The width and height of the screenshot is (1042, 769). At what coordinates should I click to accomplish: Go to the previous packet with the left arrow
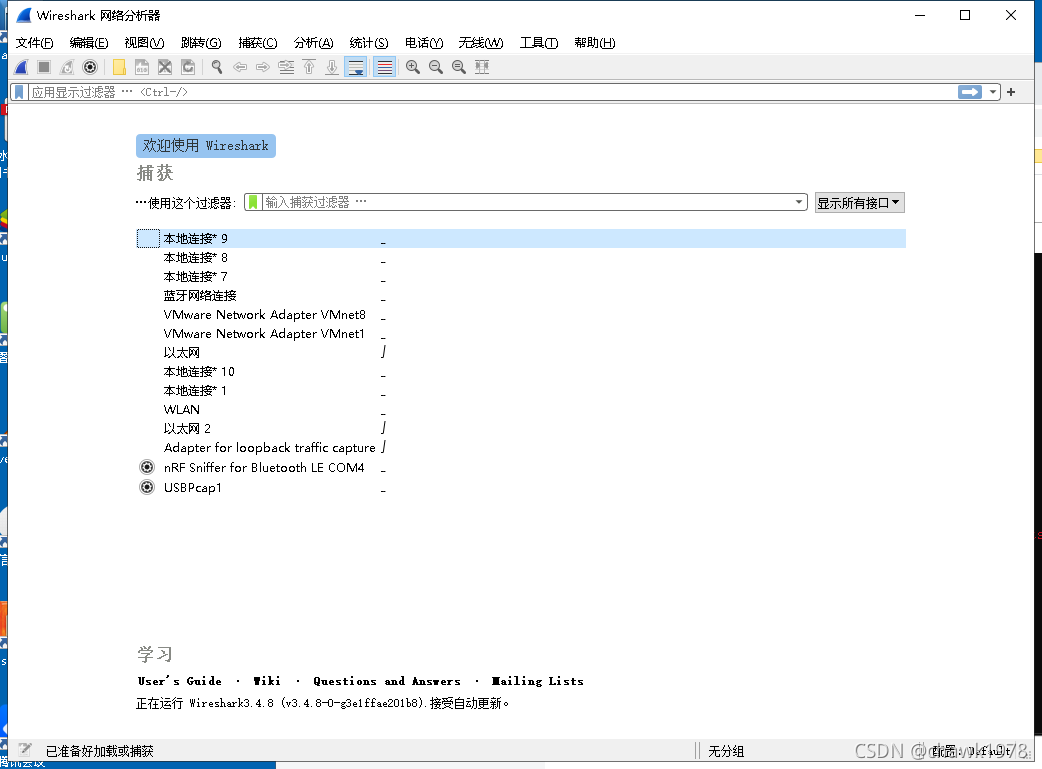click(x=241, y=67)
